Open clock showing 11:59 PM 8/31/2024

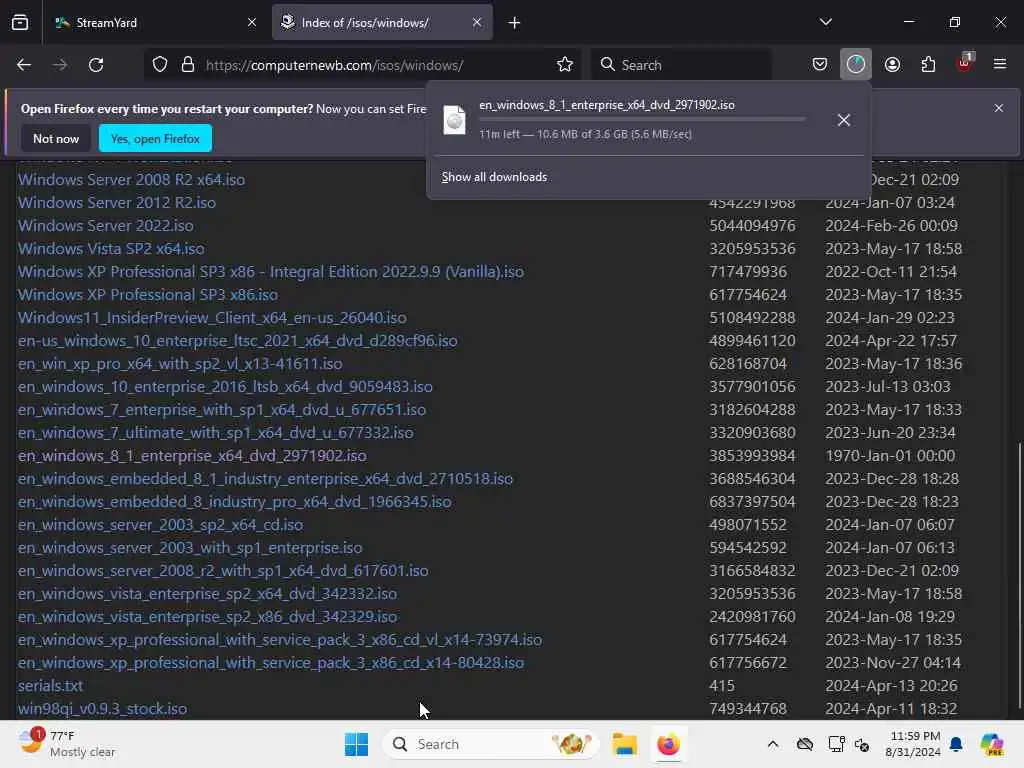[x=913, y=744]
